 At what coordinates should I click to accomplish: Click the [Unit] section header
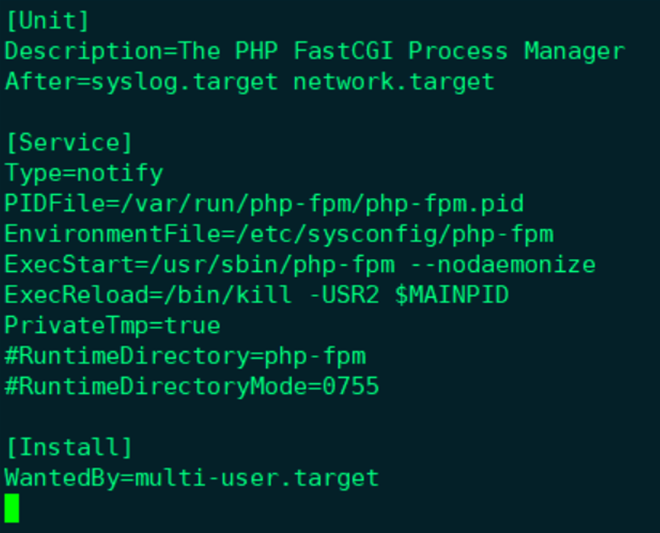pos(47,20)
